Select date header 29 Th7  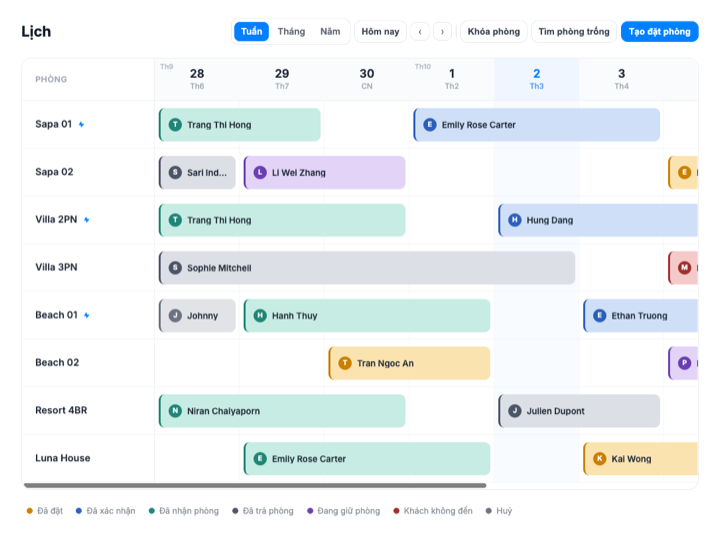[x=282, y=79]
